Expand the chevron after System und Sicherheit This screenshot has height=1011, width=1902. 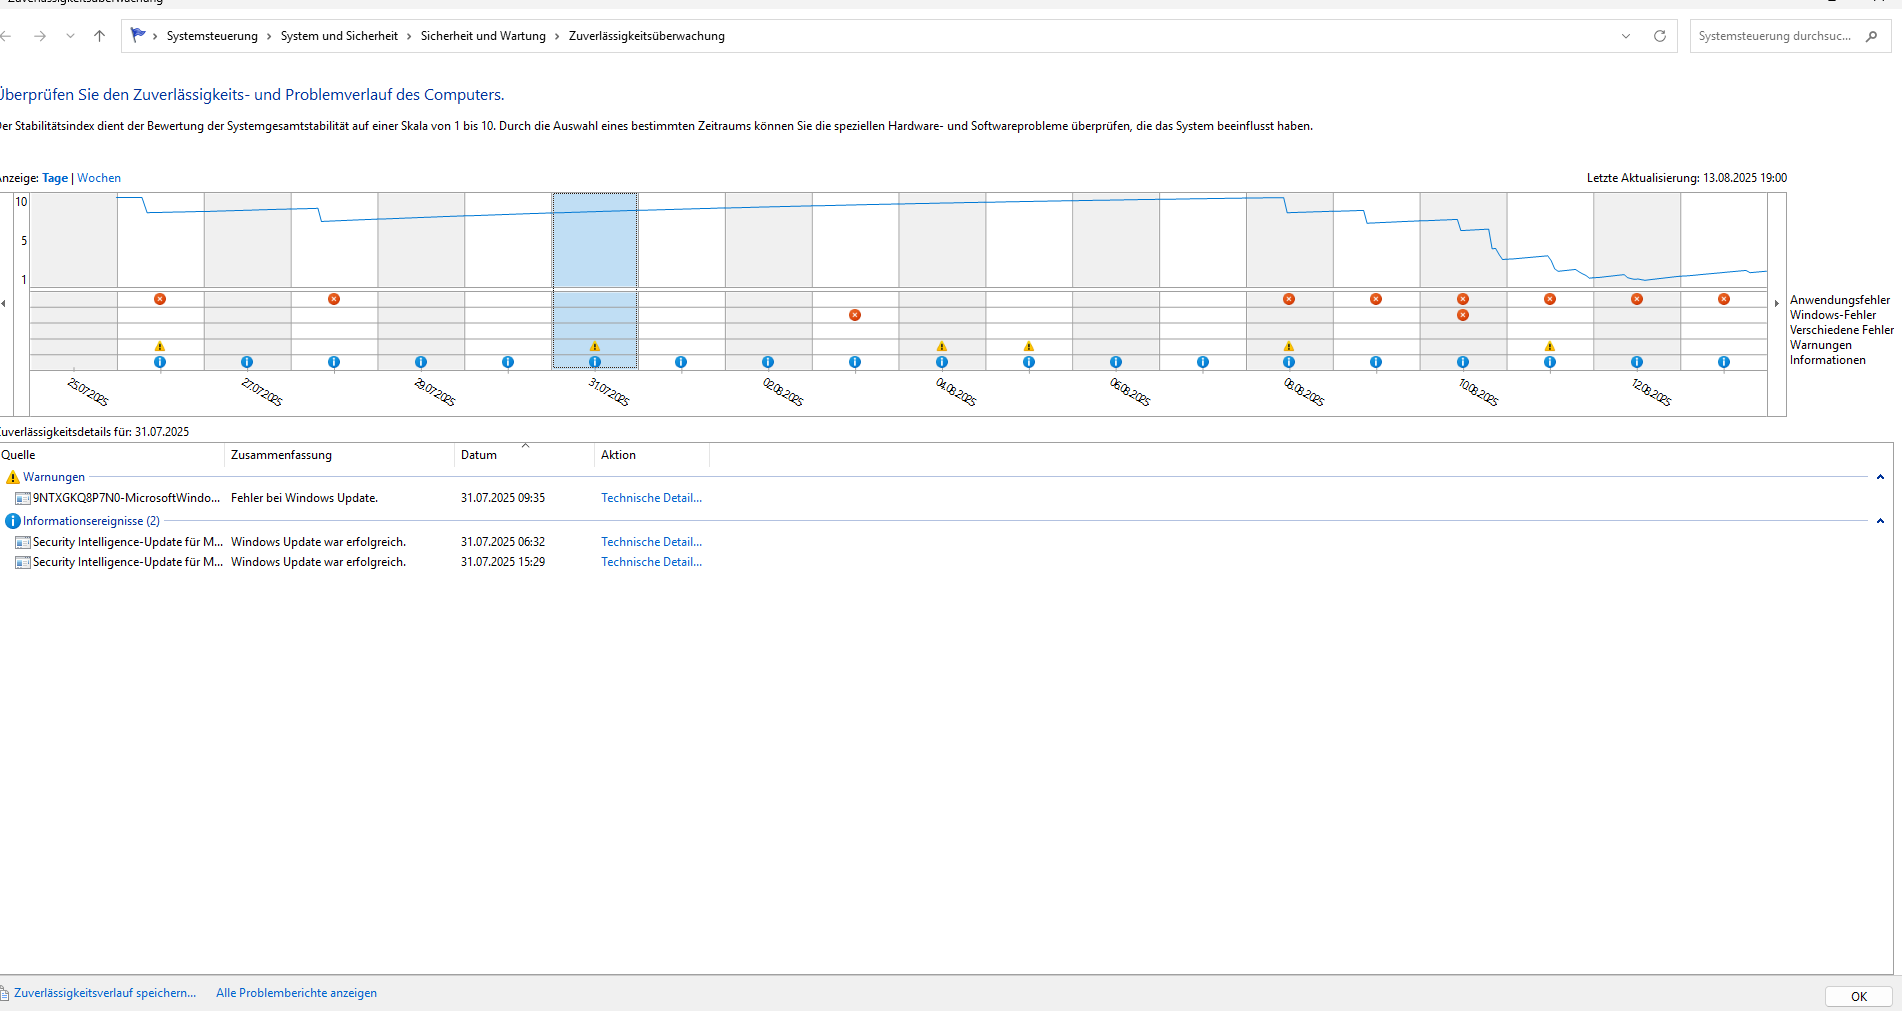tap(409, 36)
